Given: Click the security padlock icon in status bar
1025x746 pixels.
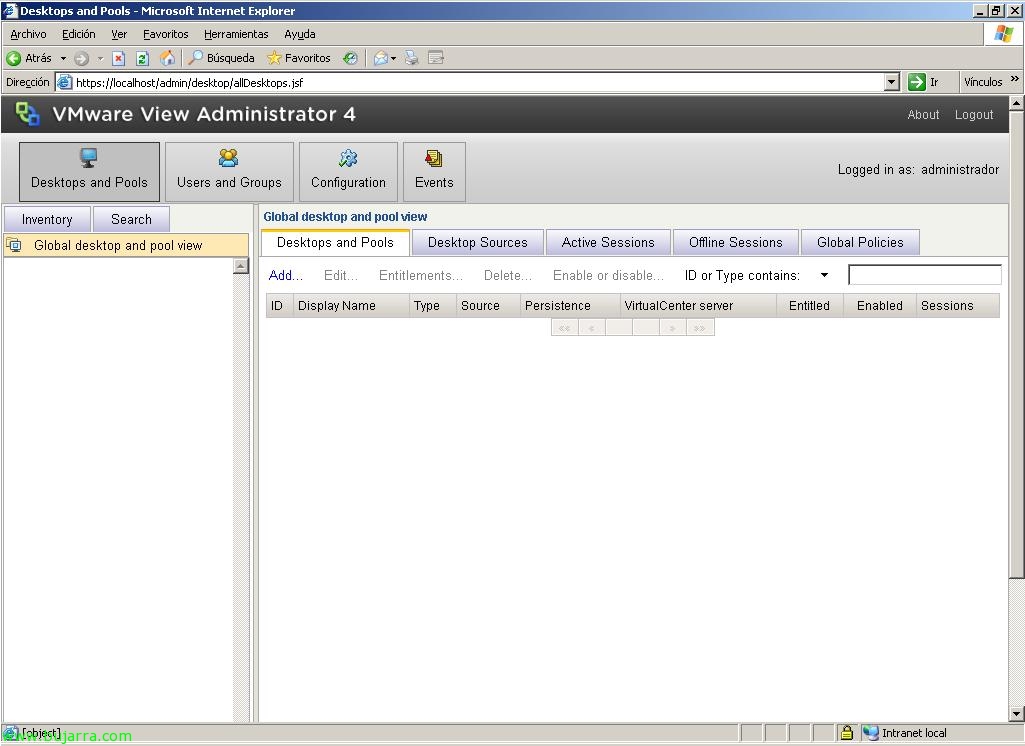Looking at the screenshot, I should (847, 732).
